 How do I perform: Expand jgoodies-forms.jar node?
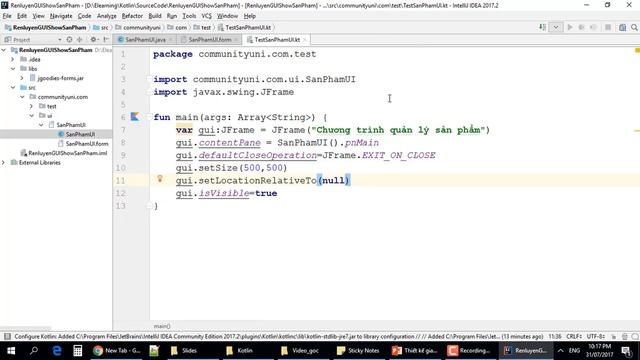click(x=22, y=78)
